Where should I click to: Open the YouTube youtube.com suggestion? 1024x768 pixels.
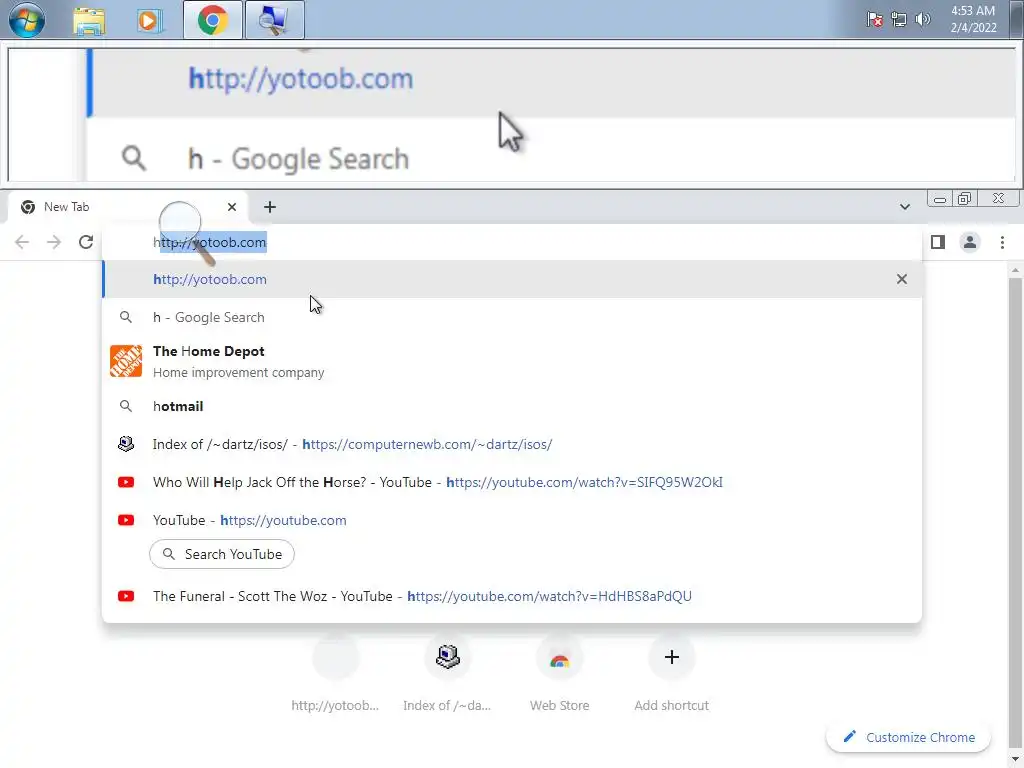point(512,520)
